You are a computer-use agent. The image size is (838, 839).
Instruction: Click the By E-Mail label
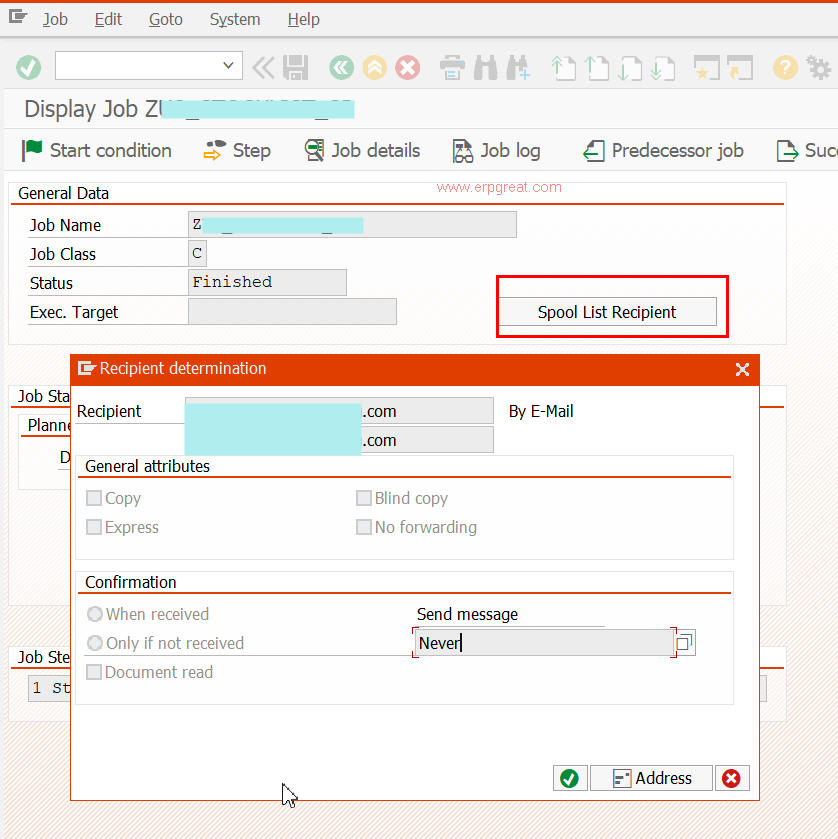click(541, 411)
